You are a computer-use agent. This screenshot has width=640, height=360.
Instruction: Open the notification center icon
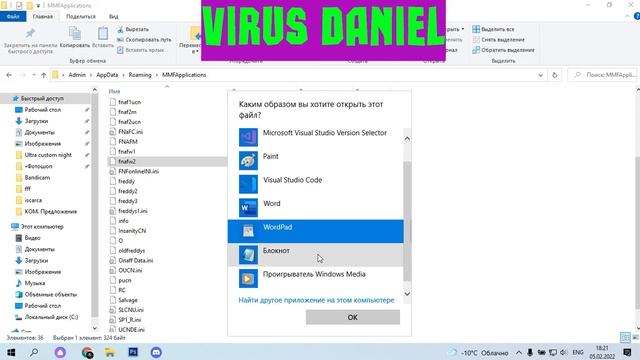click(x=628, y=353)
